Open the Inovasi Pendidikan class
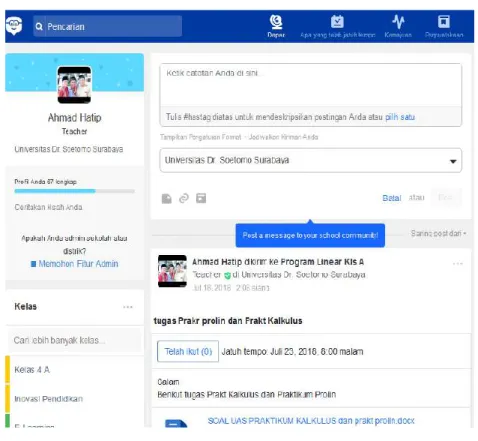Image resolution: width=478 pixels, height=441 pixels. point(49,399)
